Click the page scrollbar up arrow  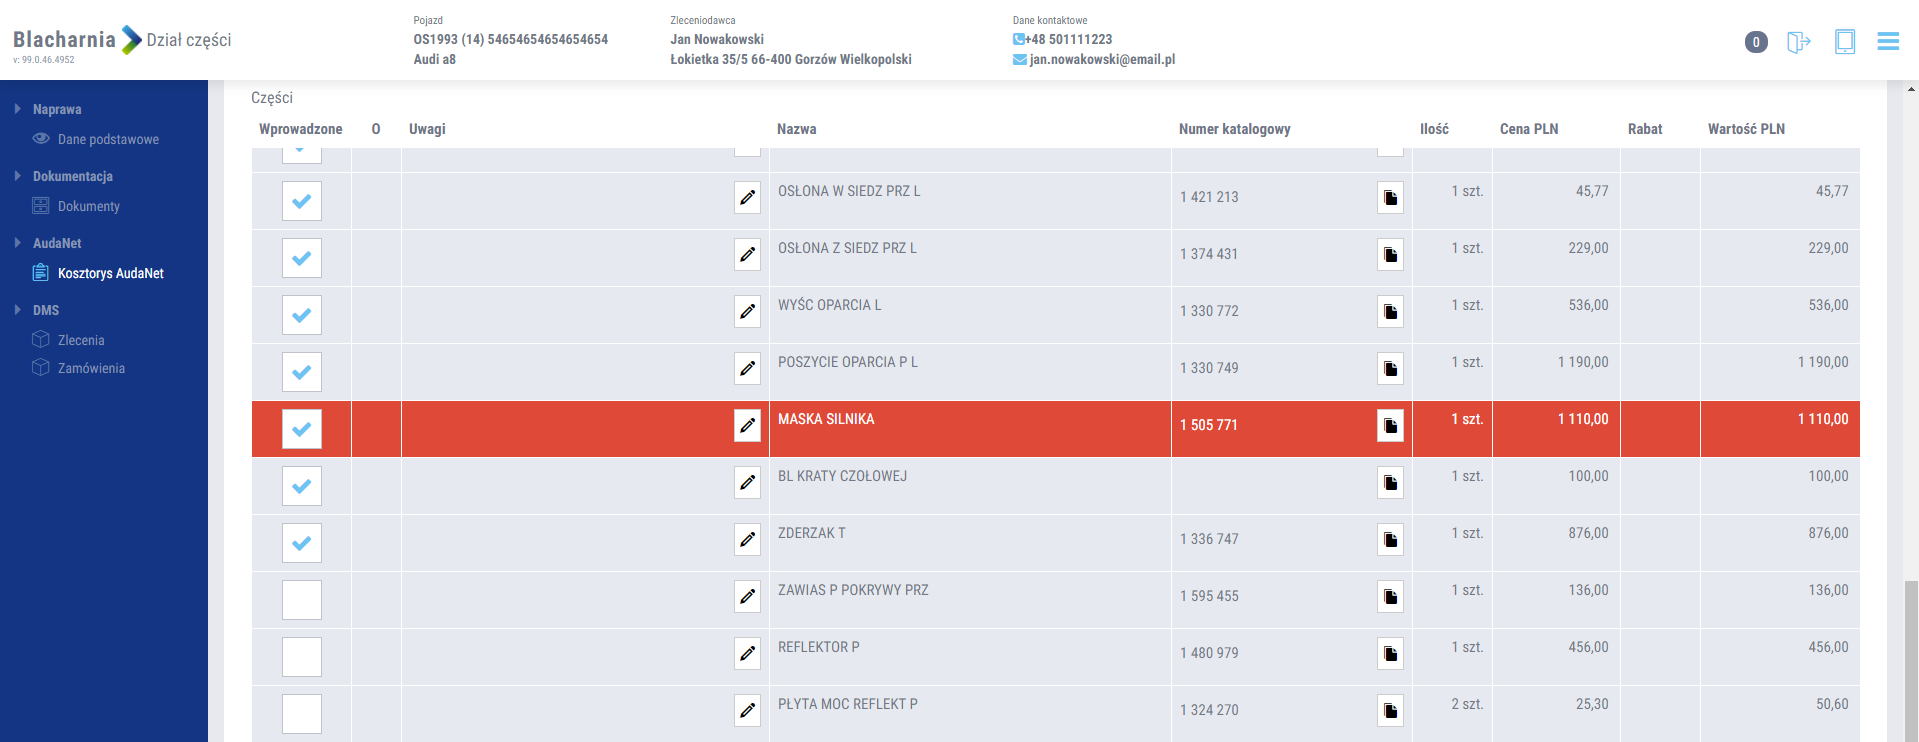point(1911,89)
